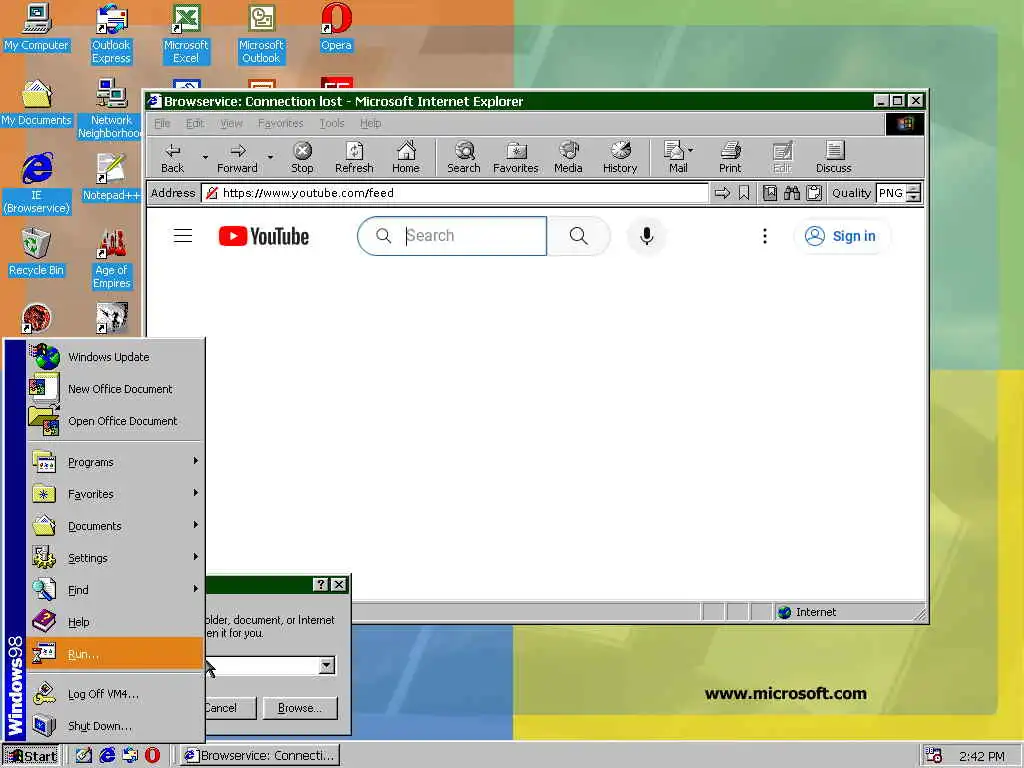
Task: Go to the Home page icon
Action: click(x=406, y=157)
